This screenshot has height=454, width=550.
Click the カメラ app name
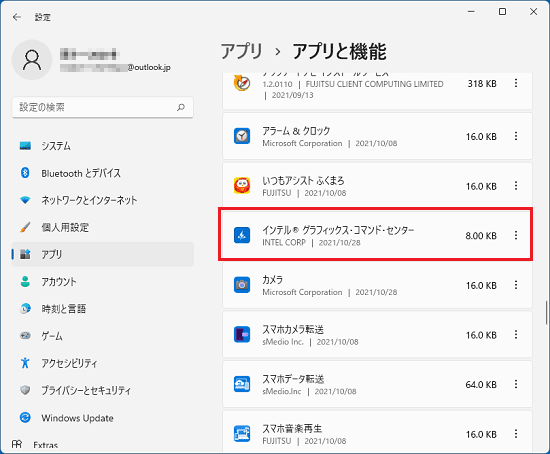tap(273, 280)
